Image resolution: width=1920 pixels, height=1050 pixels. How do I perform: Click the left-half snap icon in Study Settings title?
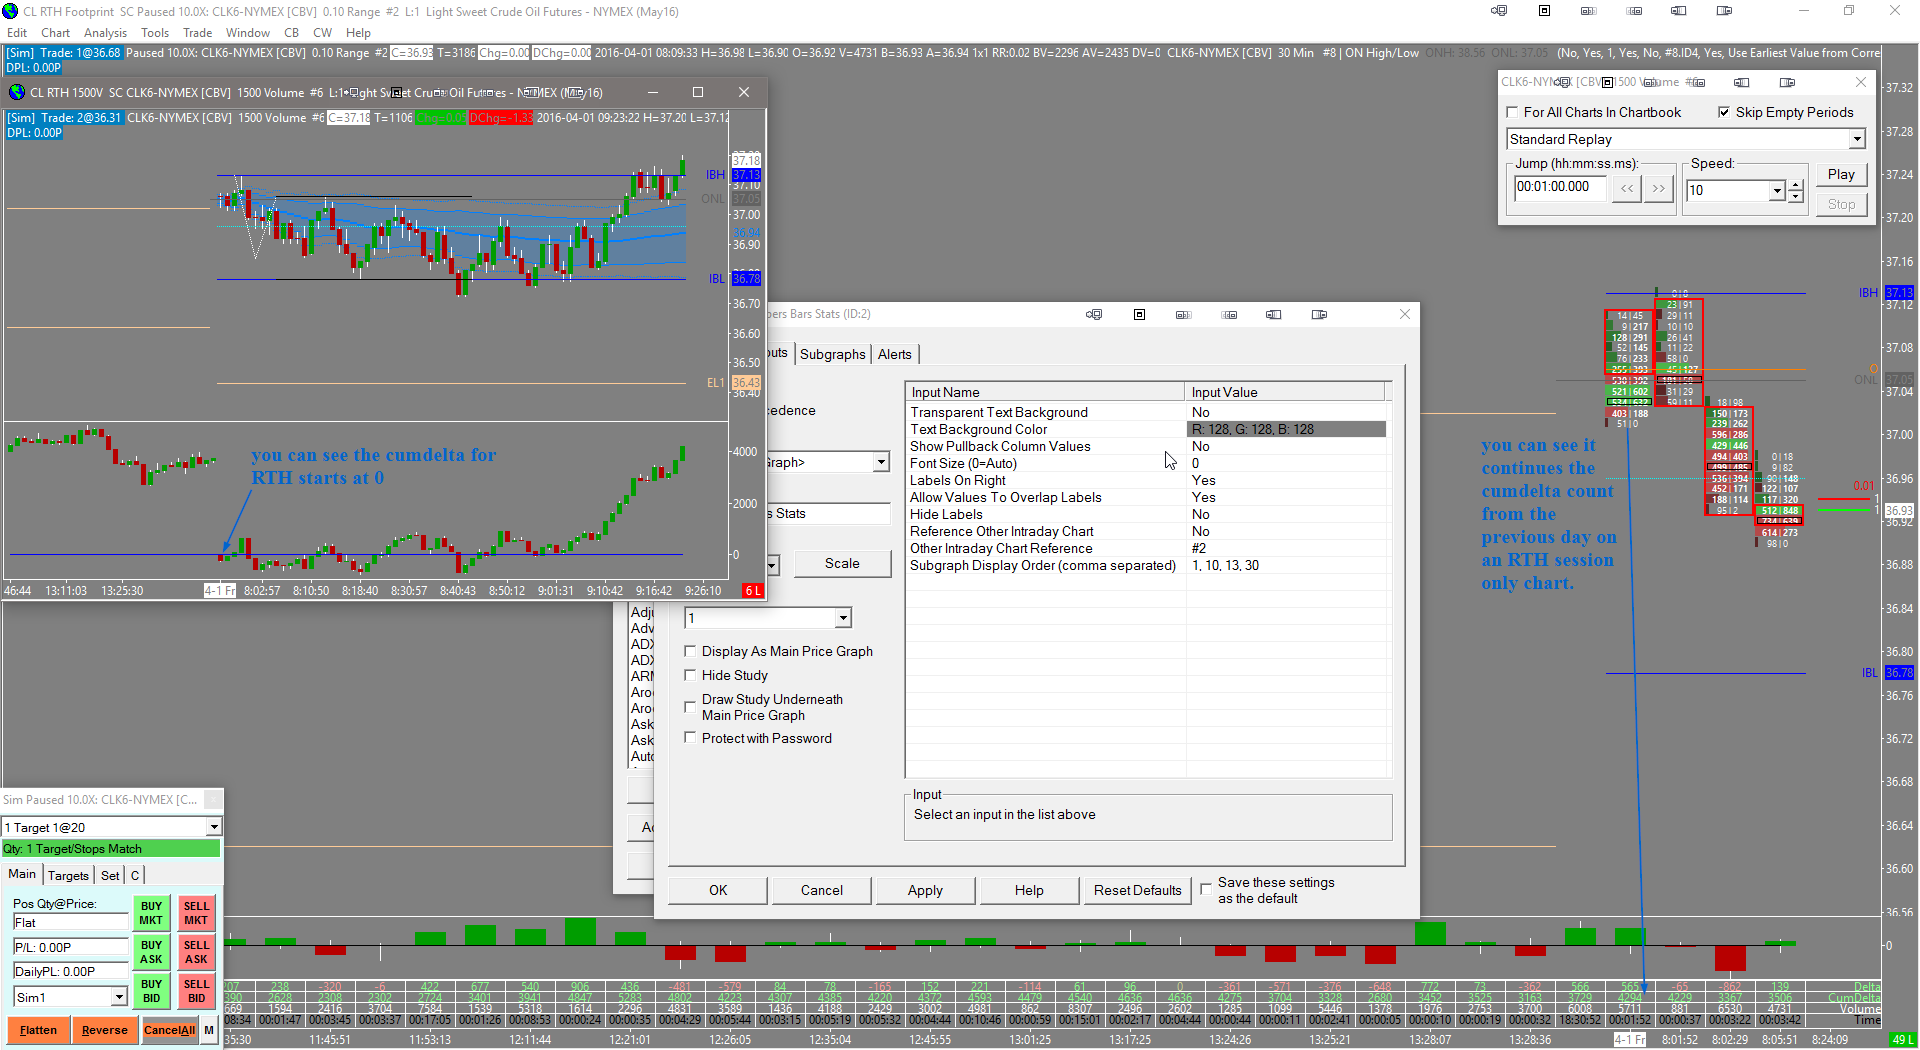tap(1274, 314)
